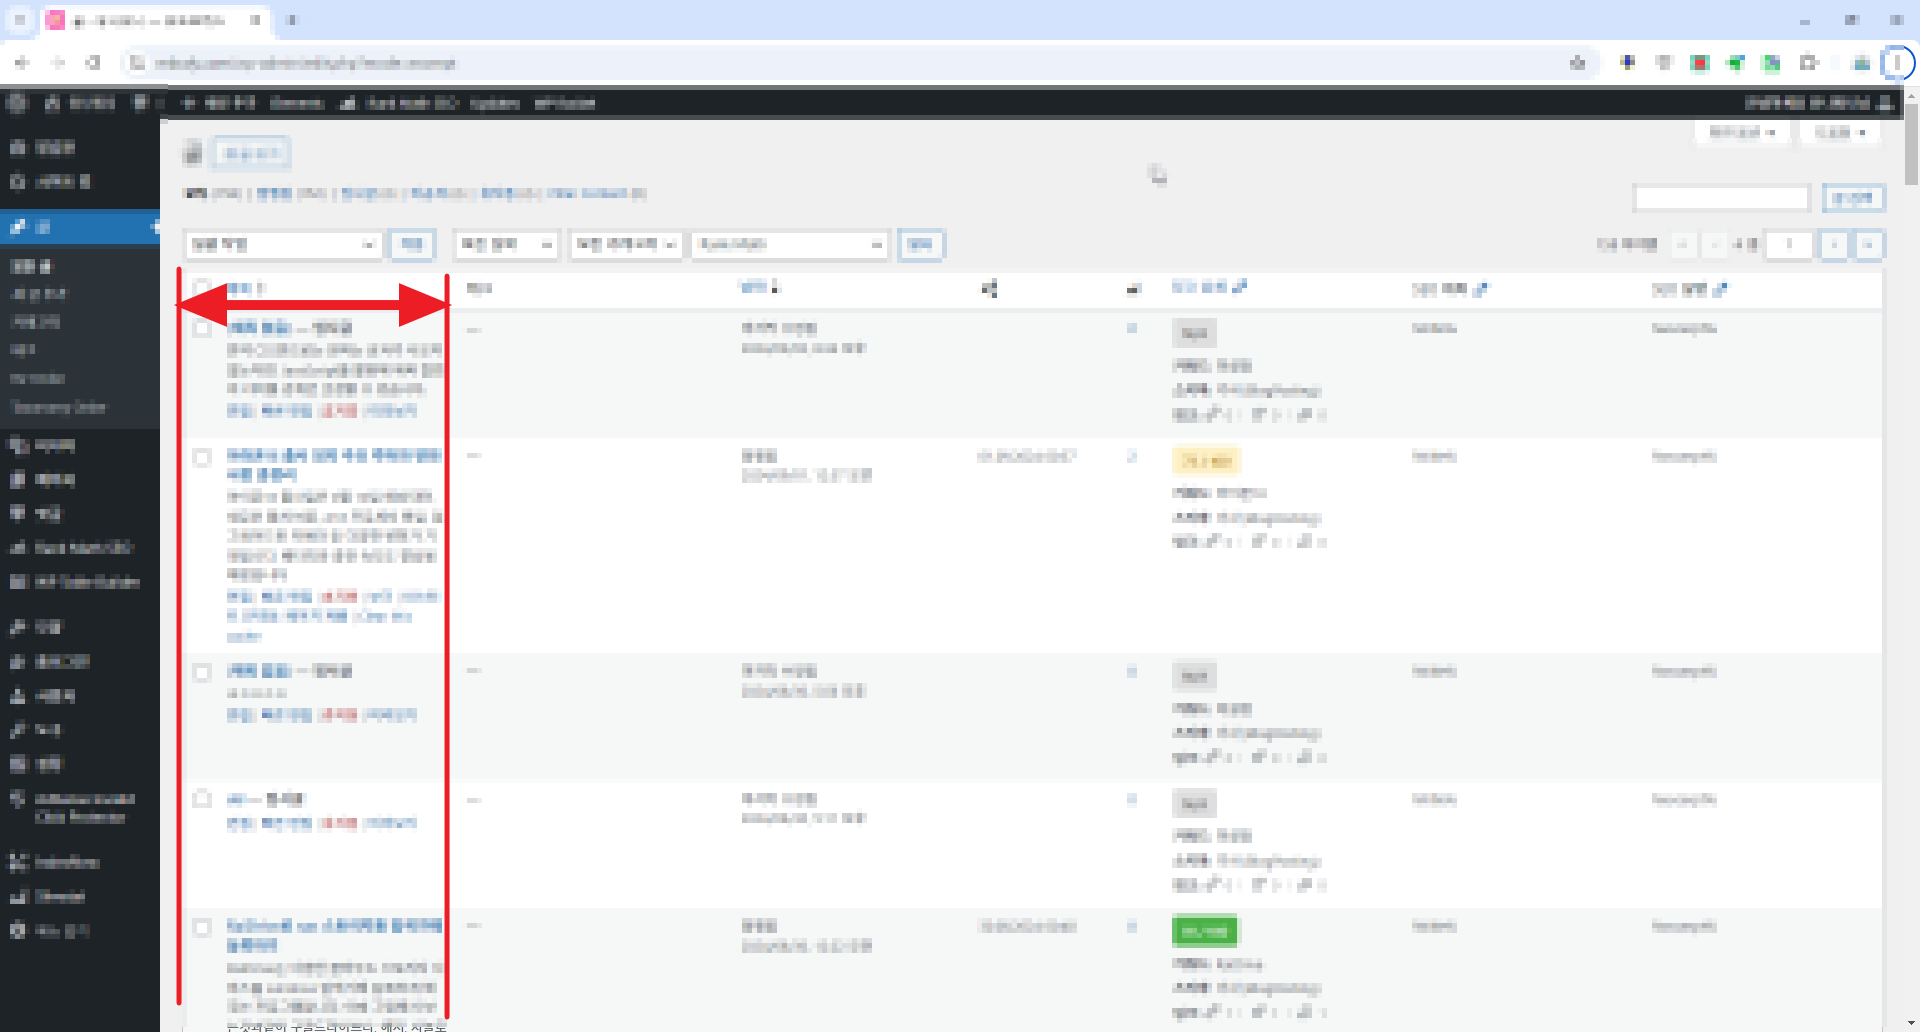1920x1032 pixels.
Task: Click the plus New content item in admin bar
Action: pos(218,102)
